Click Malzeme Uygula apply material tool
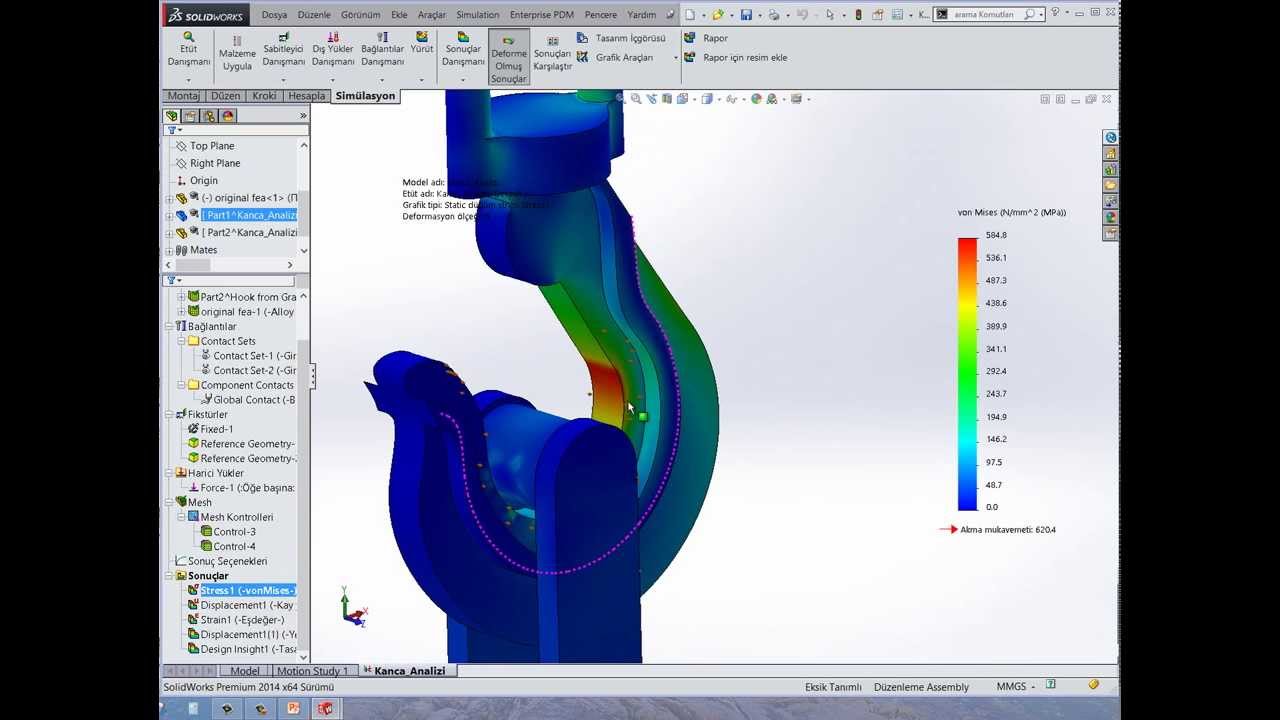The height and width of the screenshot is (720, 1280). click(237, 54)
